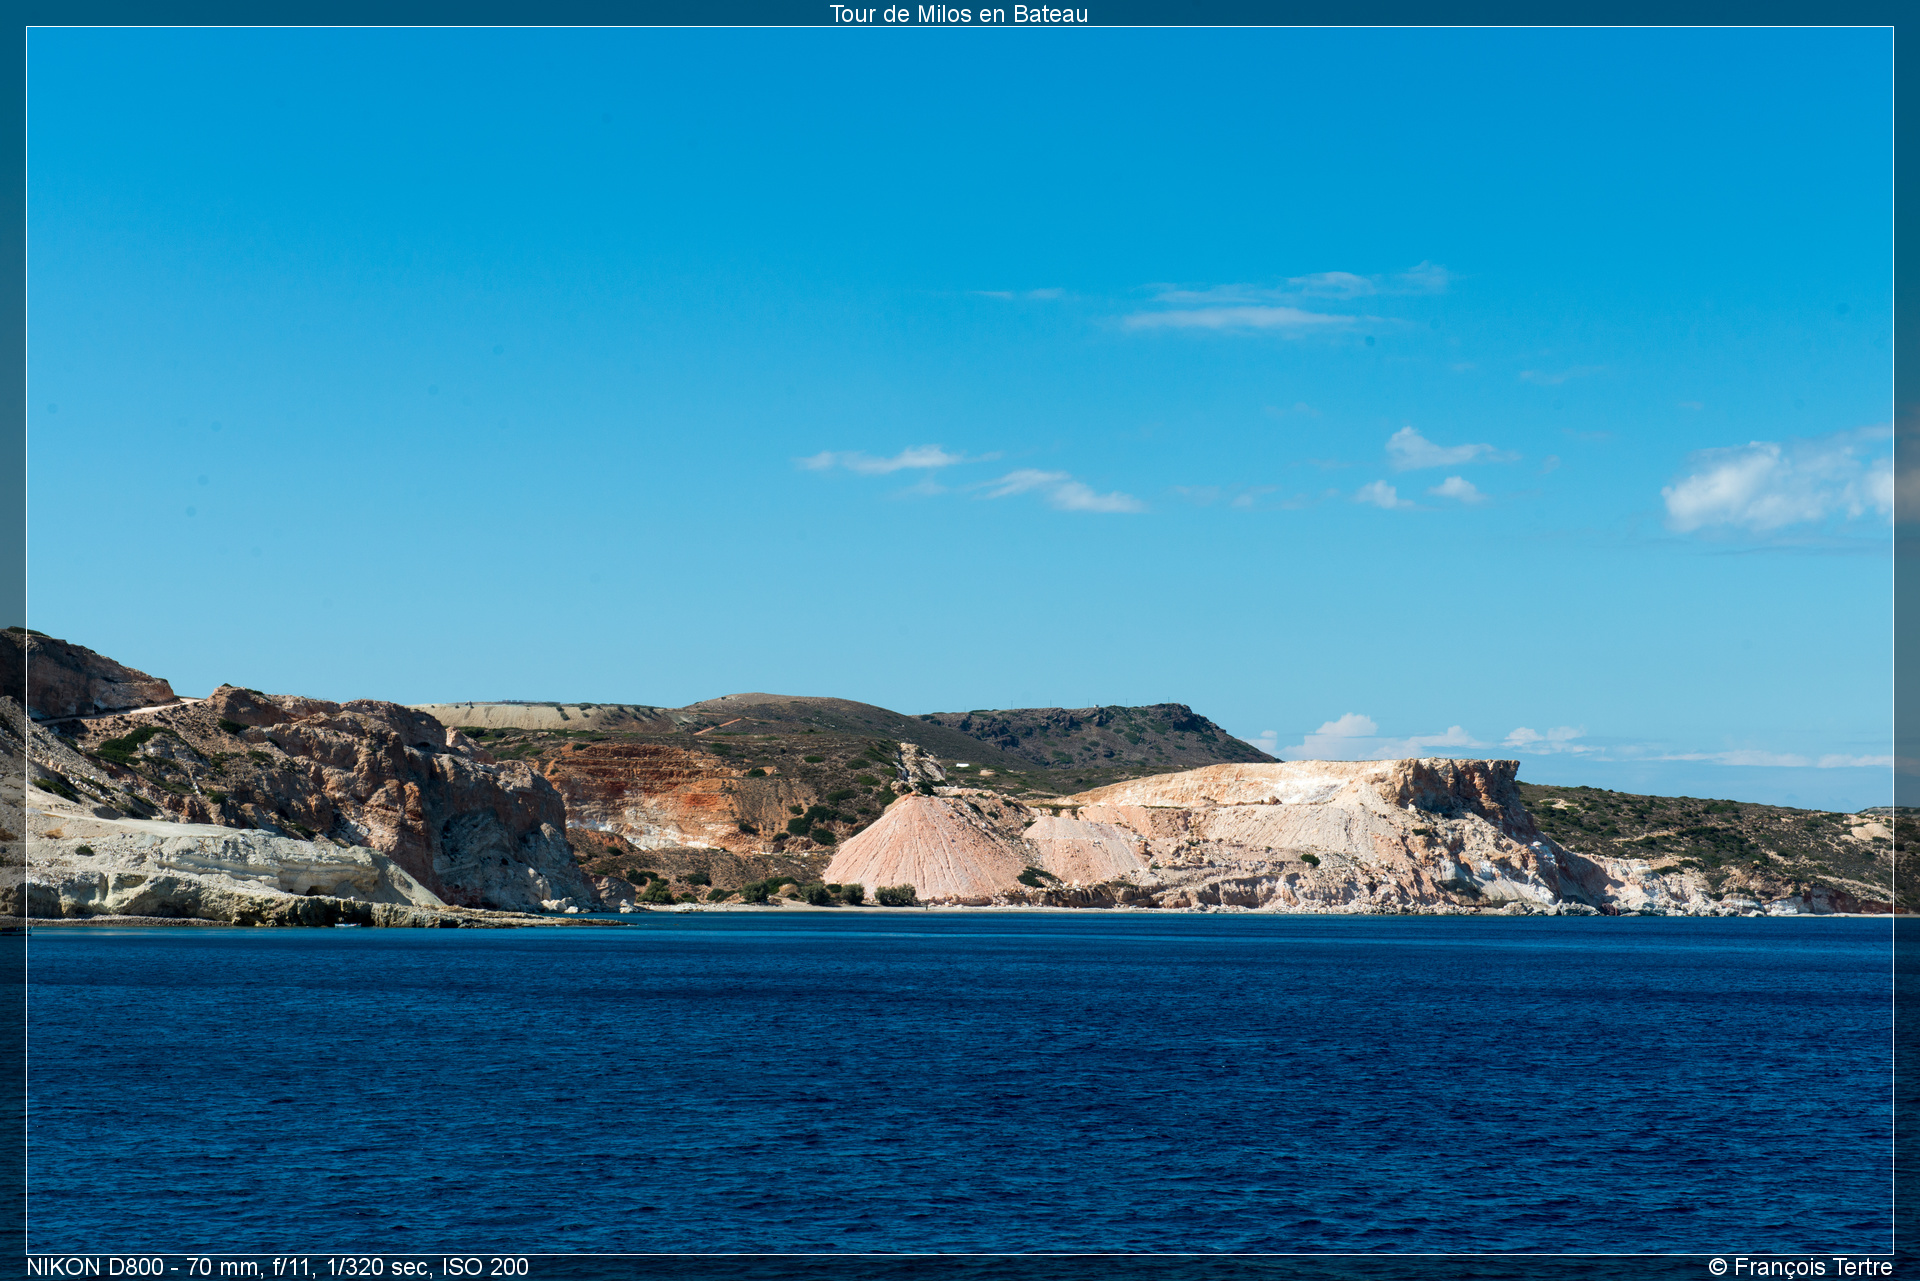Click the copyright text '© François Tertre'

(x=1800, y=1267)
